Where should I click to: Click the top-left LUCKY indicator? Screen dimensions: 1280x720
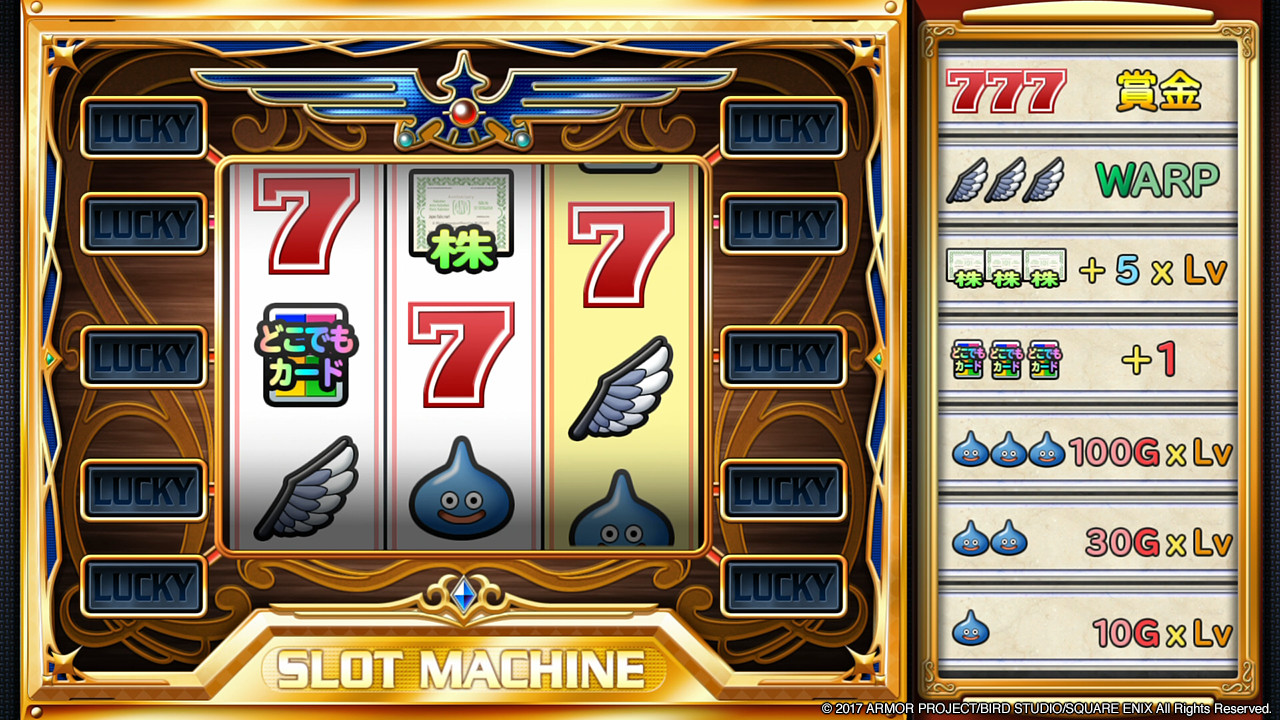click(144, 127)
